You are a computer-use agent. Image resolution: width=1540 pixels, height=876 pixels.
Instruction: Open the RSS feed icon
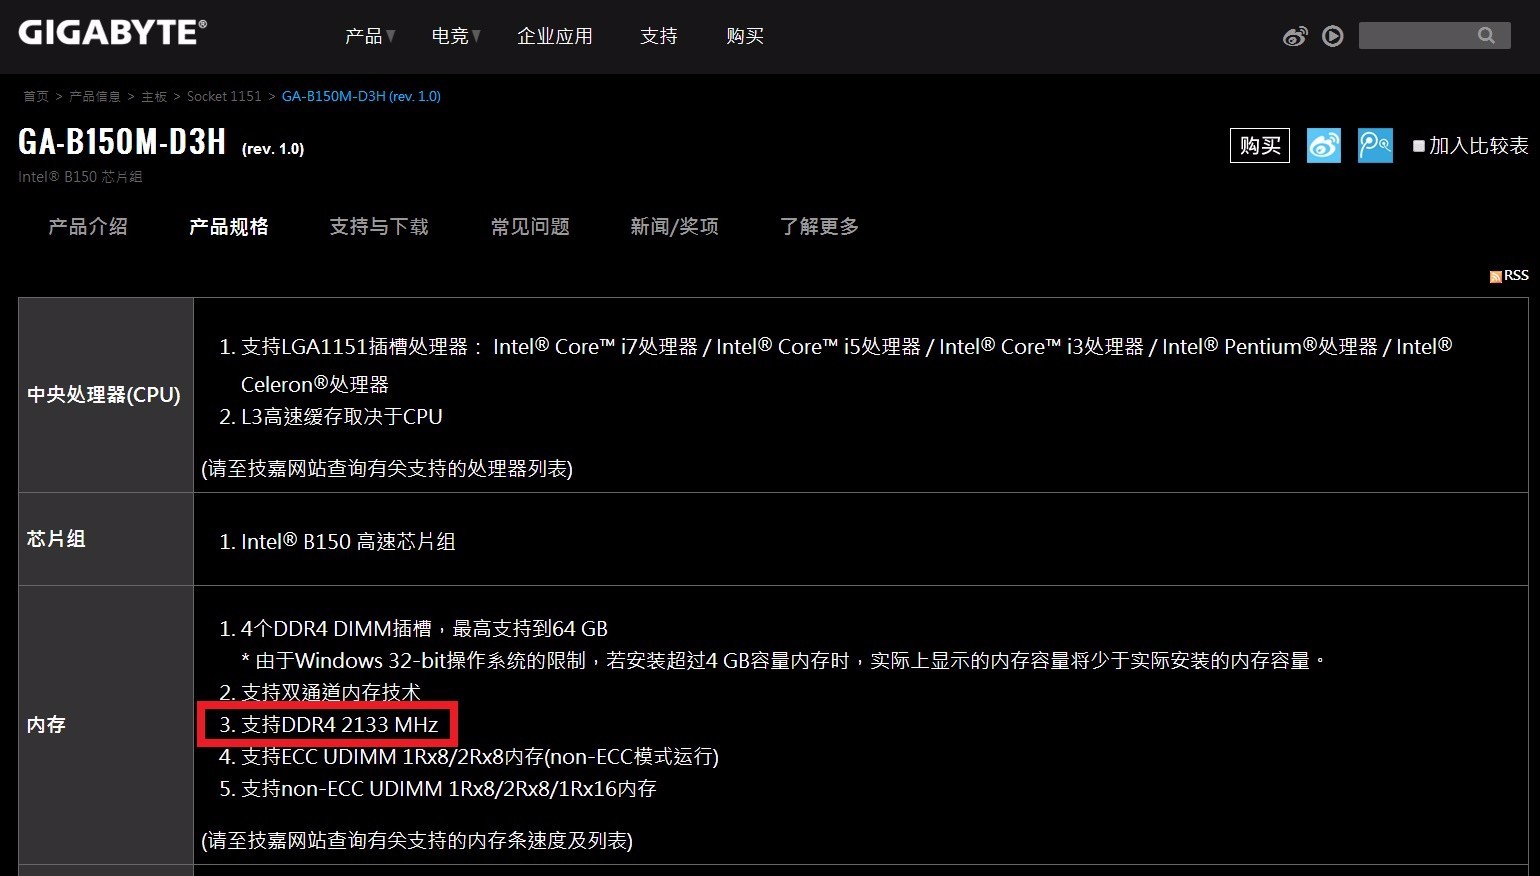point(1495,277)
